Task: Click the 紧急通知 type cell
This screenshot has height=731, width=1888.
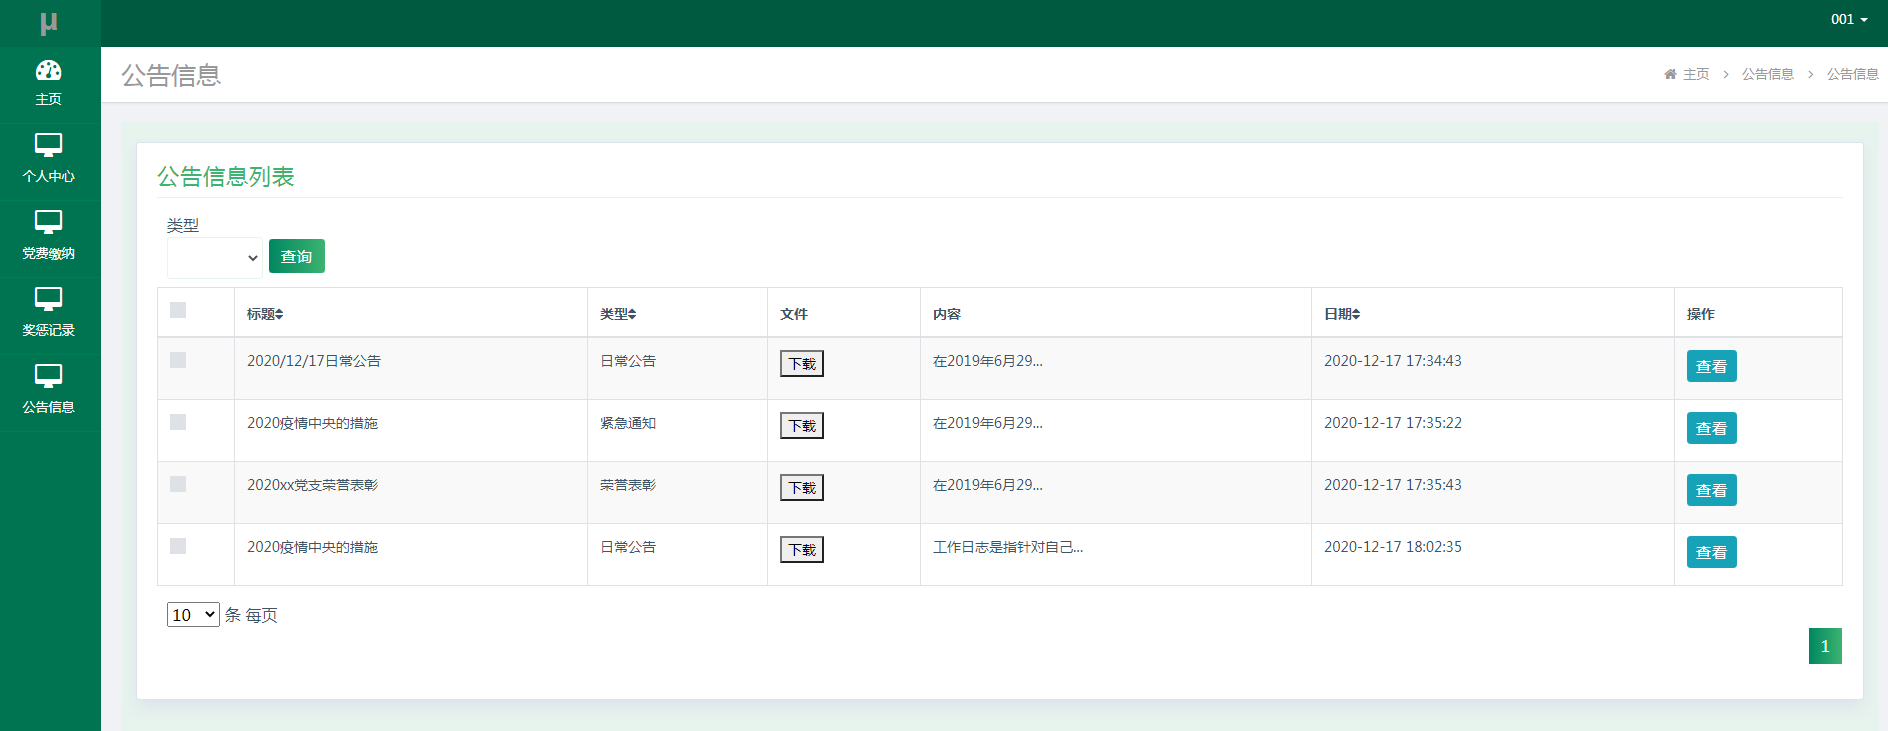Action: coord(628,423)
